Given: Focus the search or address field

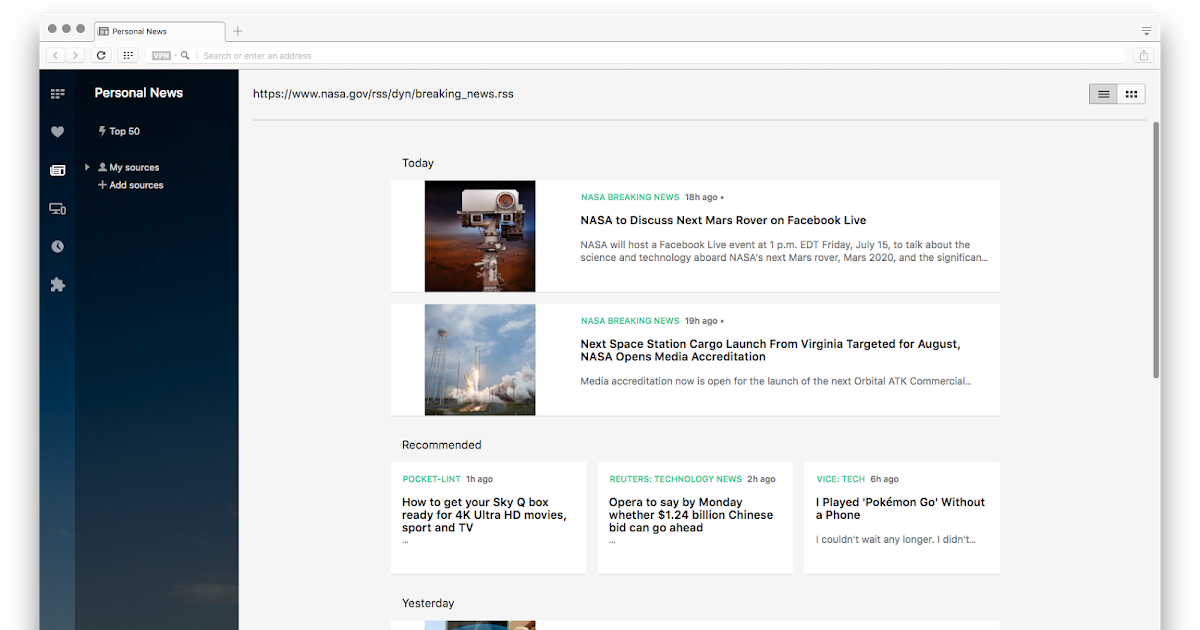Looking at the screenshot, I should pos(660,56).
